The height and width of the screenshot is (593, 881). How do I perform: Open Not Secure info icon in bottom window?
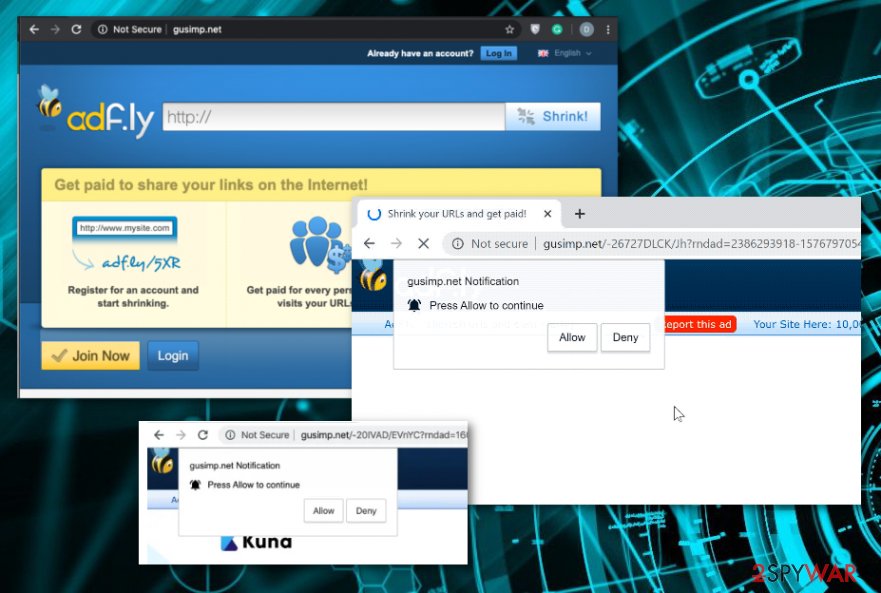pyautogui.click(x=230, y=435)
